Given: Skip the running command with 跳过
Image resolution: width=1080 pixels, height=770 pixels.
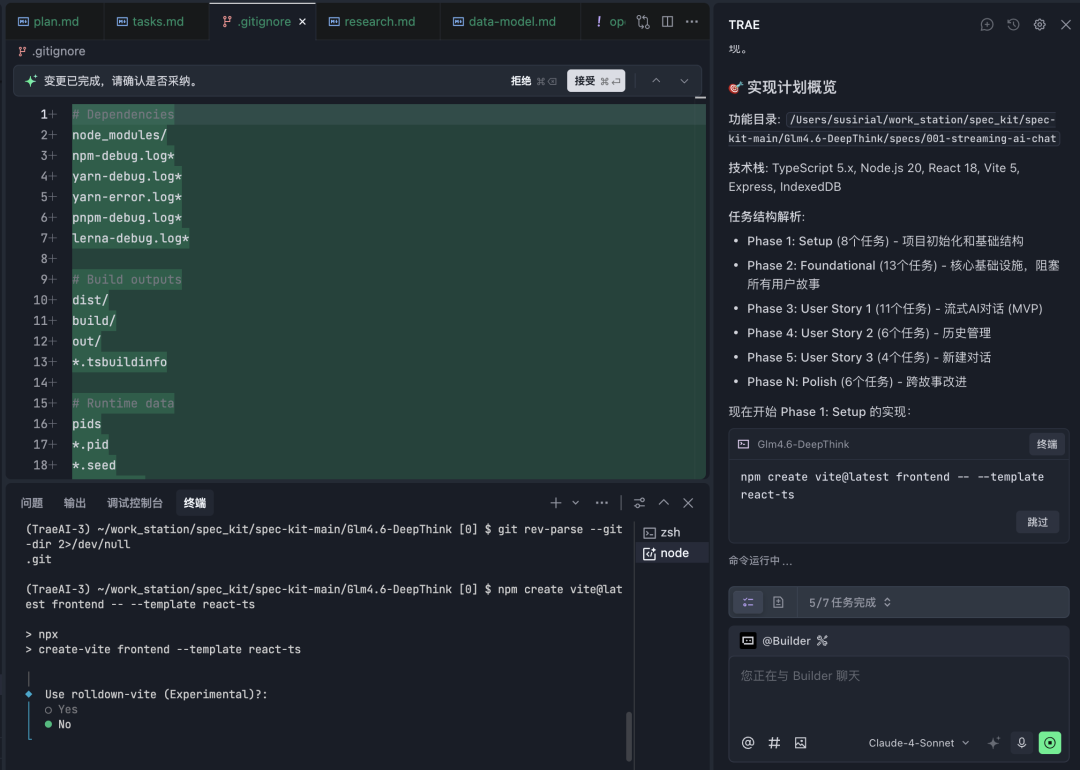Looking at the screenshot, I should click(x=1037, y=522).
